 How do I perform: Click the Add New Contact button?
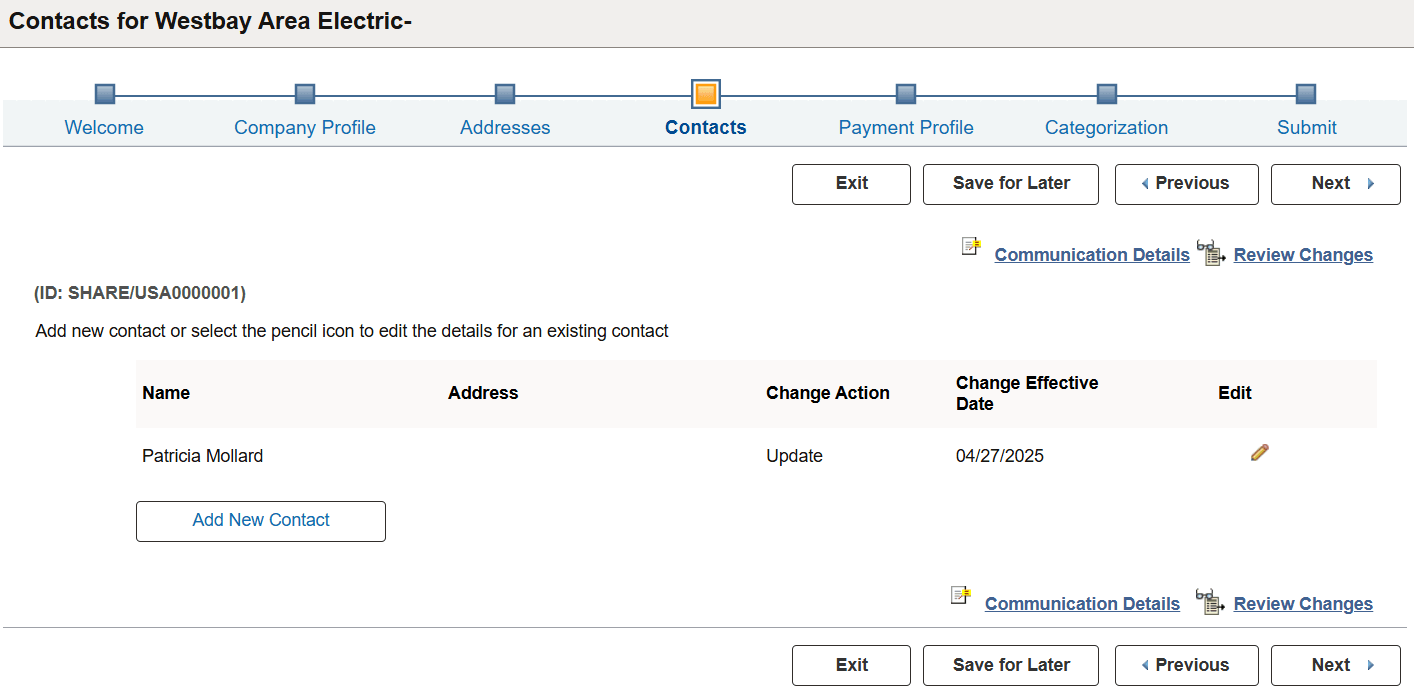260,521
